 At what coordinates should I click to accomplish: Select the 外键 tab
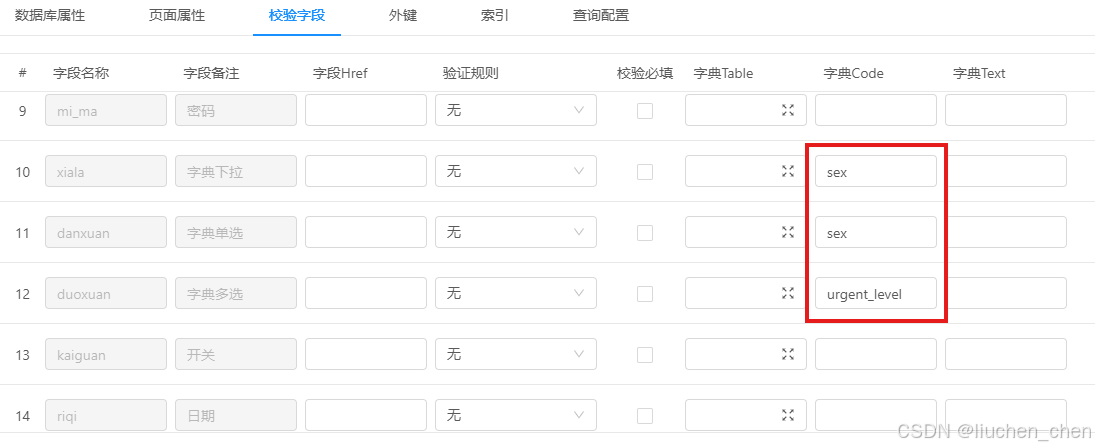coord(403,15)
